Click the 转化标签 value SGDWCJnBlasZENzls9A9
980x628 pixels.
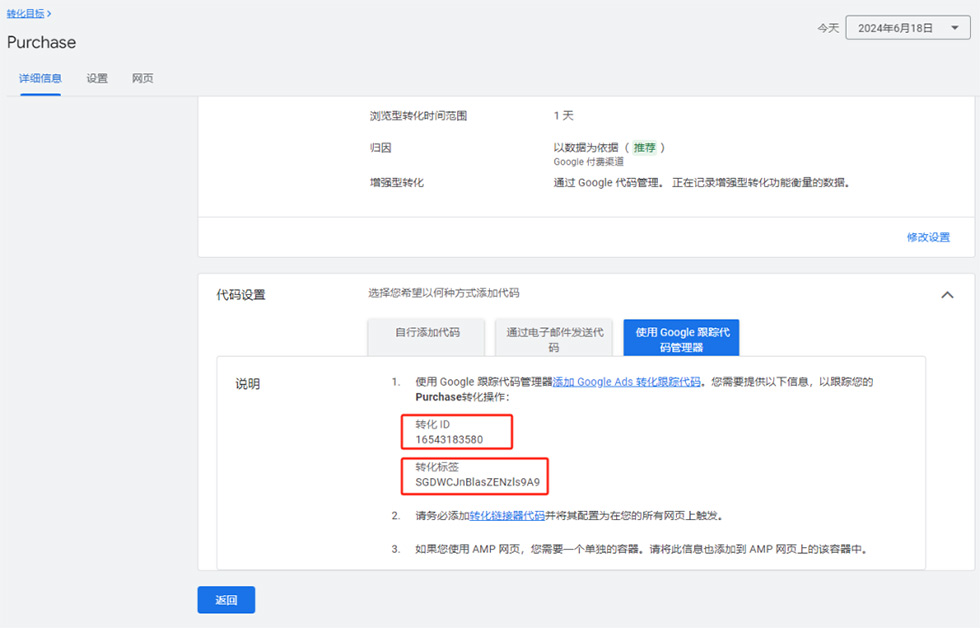coord(477,482)
